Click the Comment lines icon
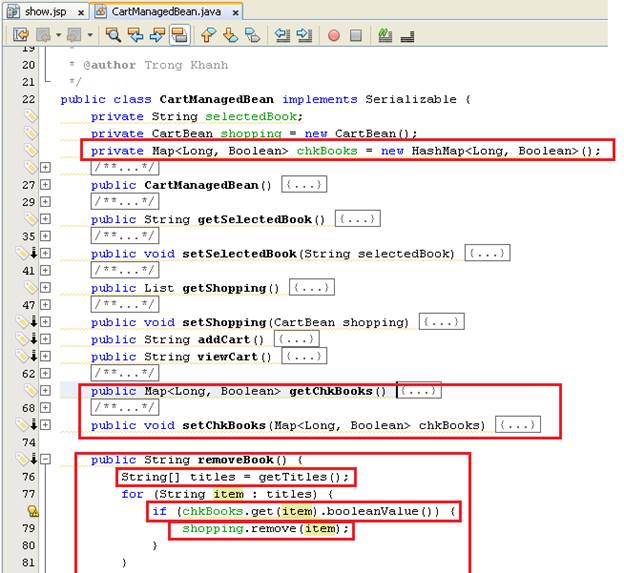 385,35
